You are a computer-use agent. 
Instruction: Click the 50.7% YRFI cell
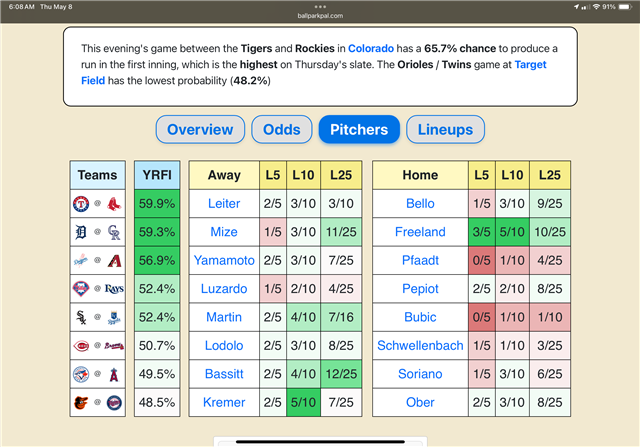pyautogui.click(x=157, y=345)
